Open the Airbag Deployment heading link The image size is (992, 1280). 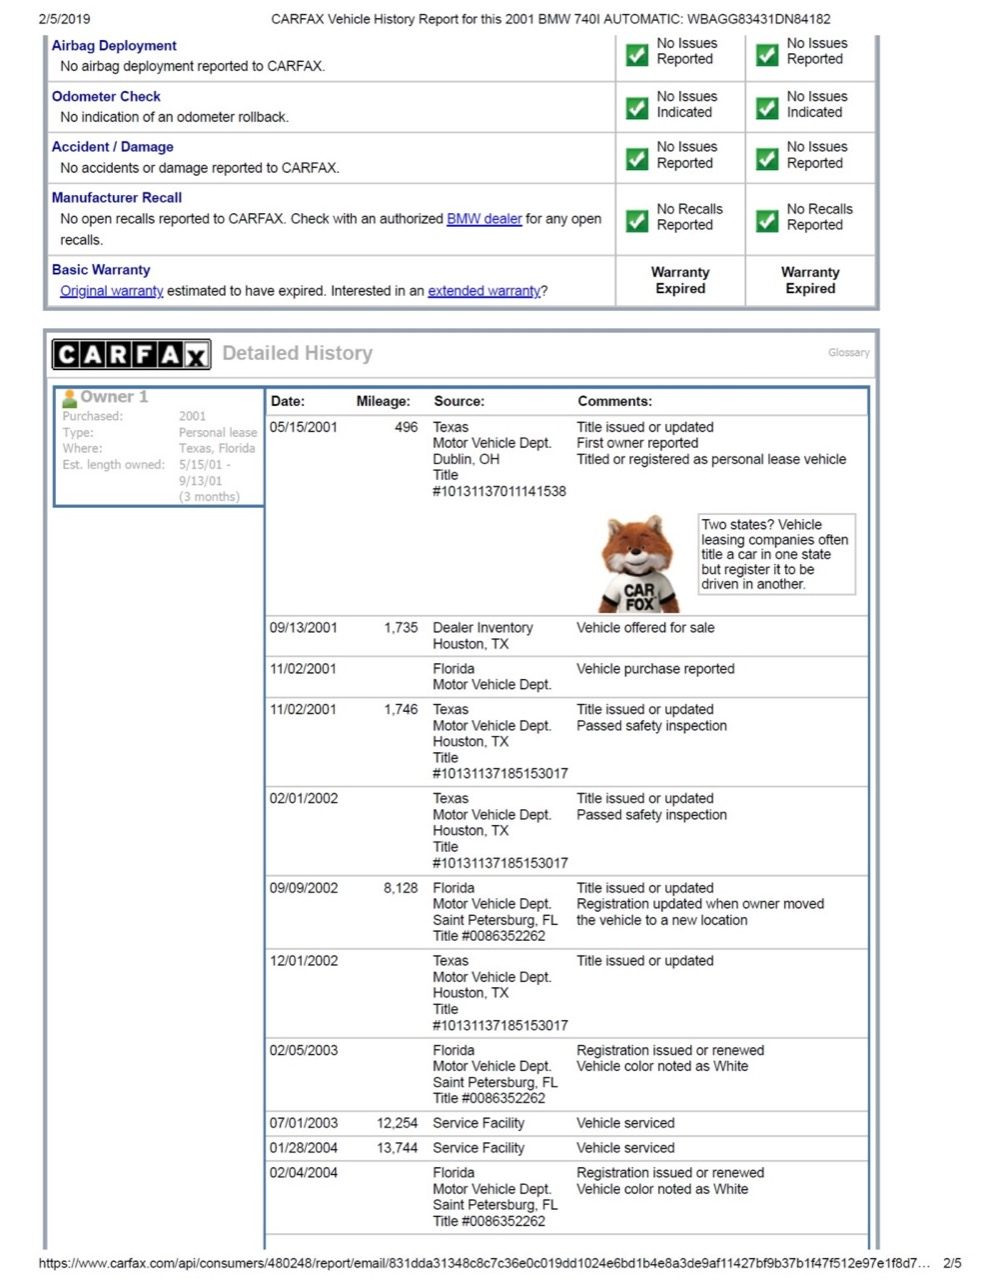point(114,46)
